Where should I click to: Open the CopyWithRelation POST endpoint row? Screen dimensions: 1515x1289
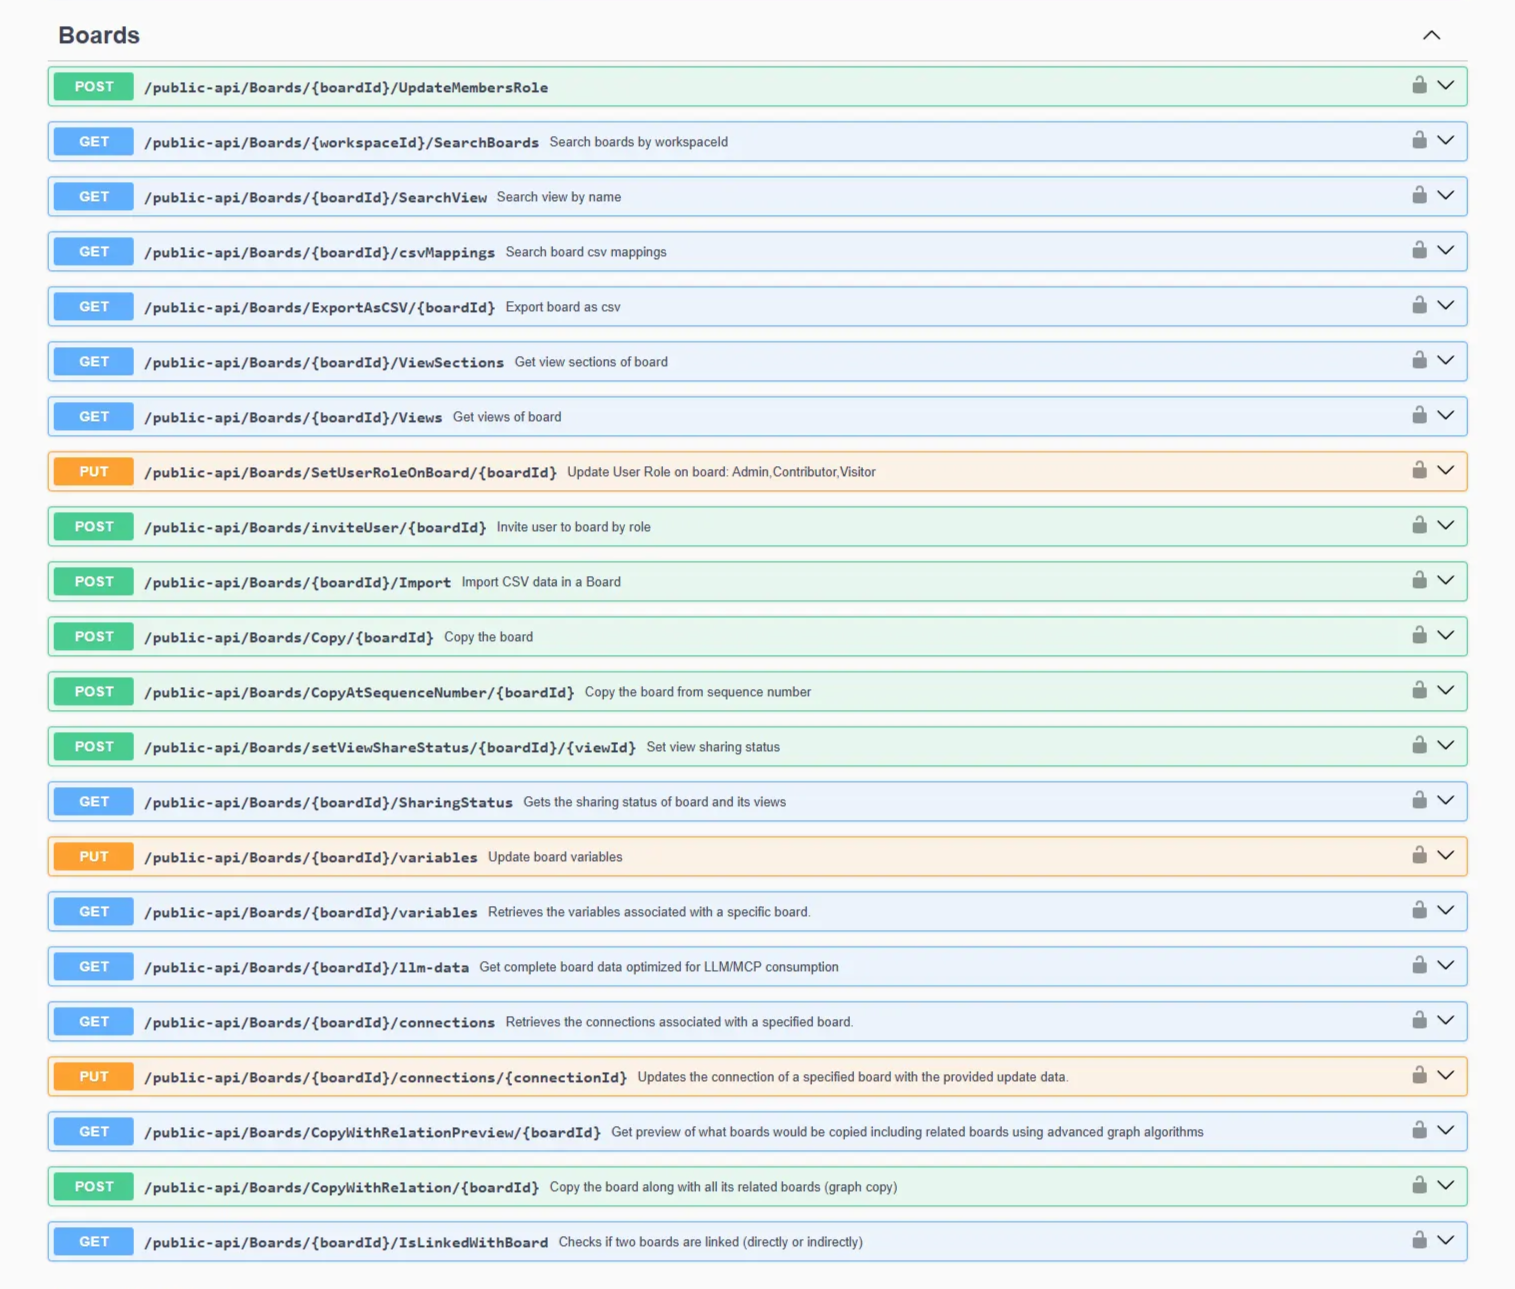click(341, 1187)
